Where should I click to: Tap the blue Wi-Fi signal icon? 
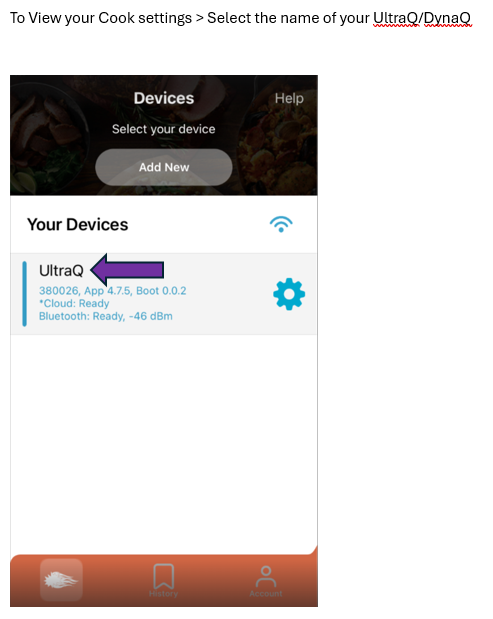(281, 224)
